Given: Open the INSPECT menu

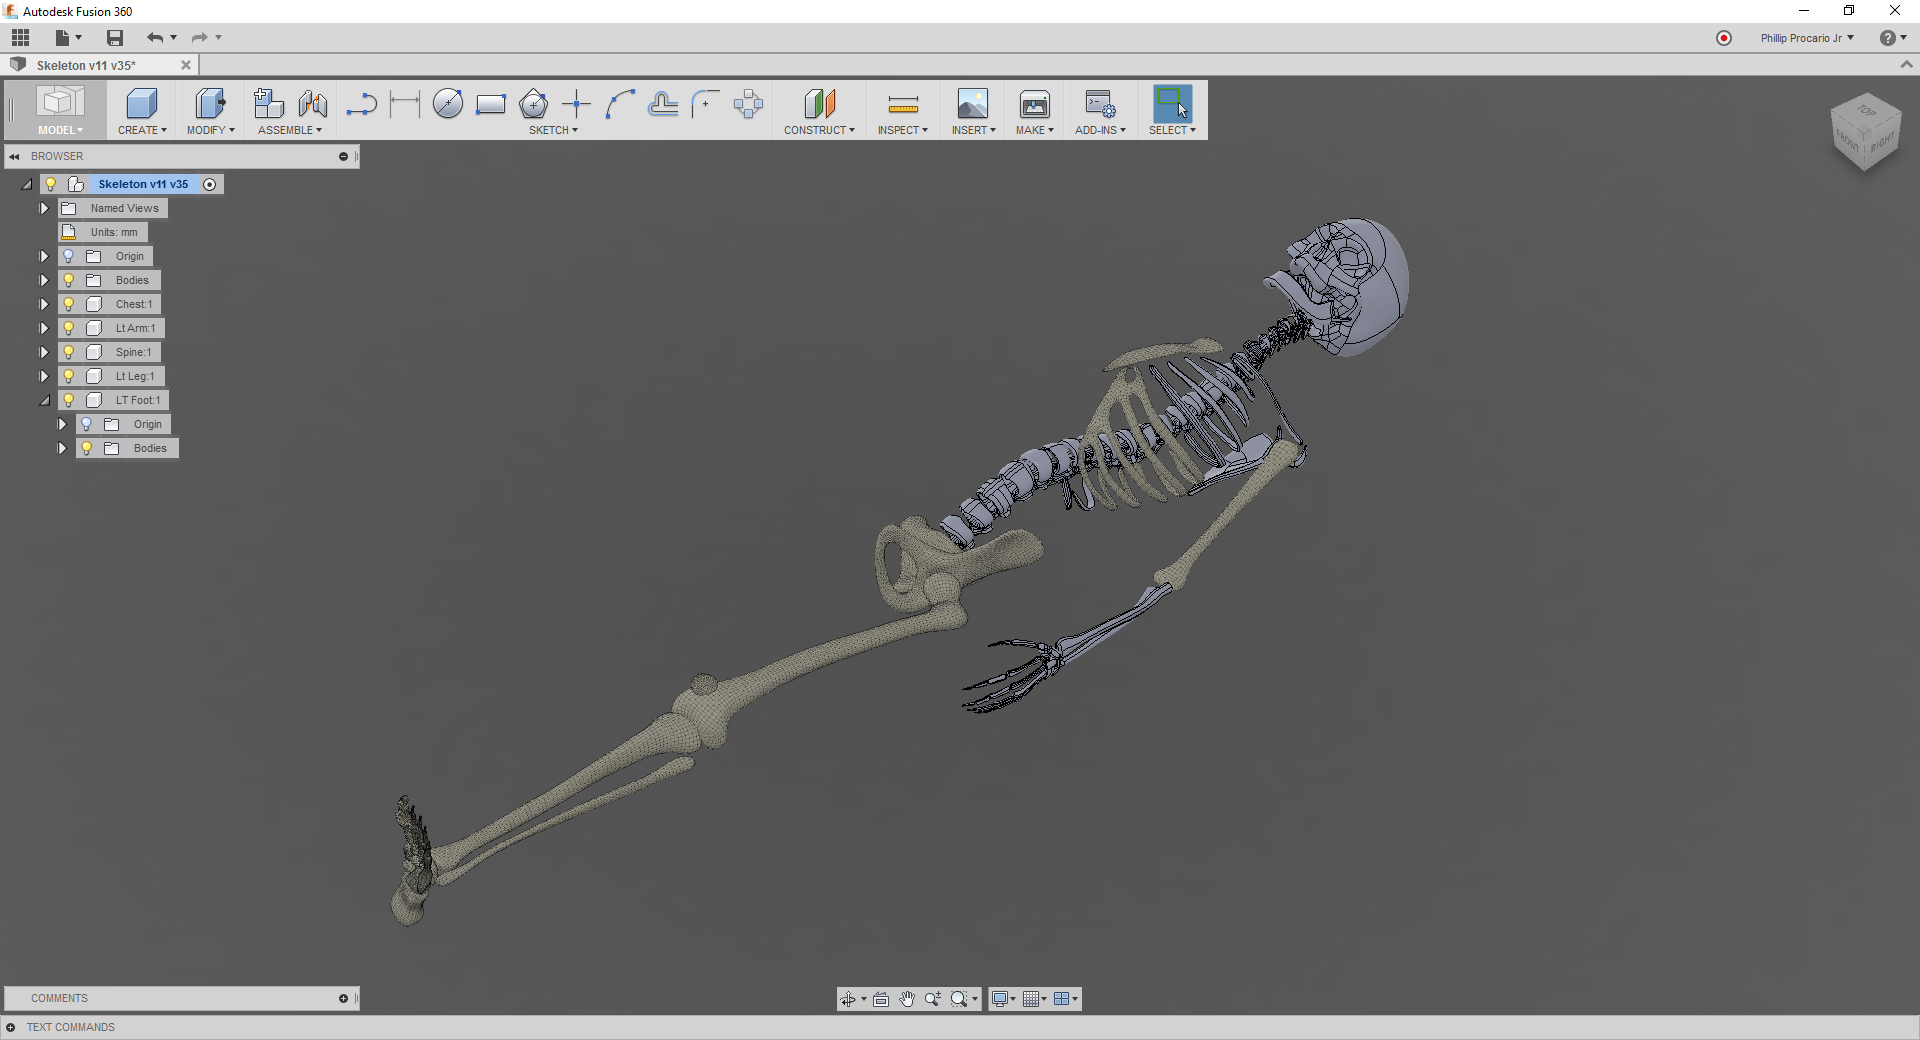Looking at the screenshot, I should click(903, 130).
